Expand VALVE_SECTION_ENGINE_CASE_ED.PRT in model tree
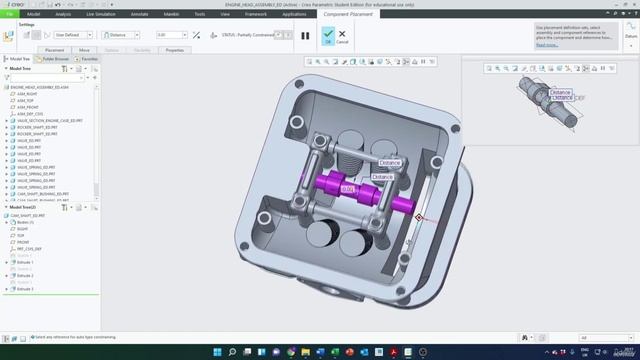640x360 pixels. 7,121
